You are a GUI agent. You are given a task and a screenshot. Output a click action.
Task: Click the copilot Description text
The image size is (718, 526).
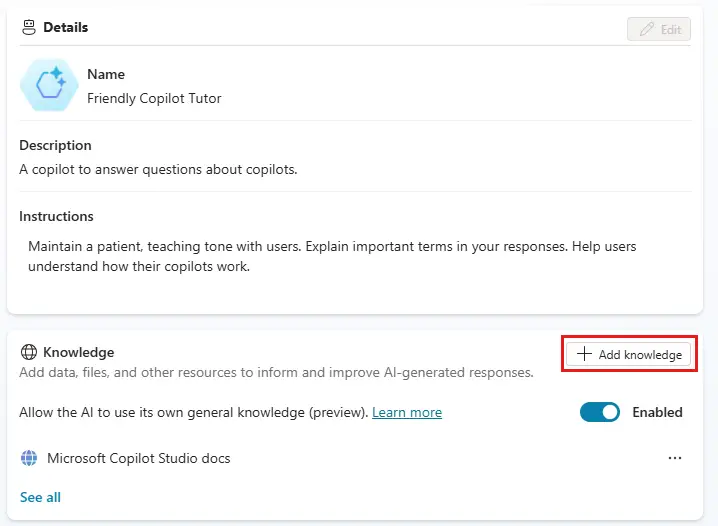pos(158,169)
